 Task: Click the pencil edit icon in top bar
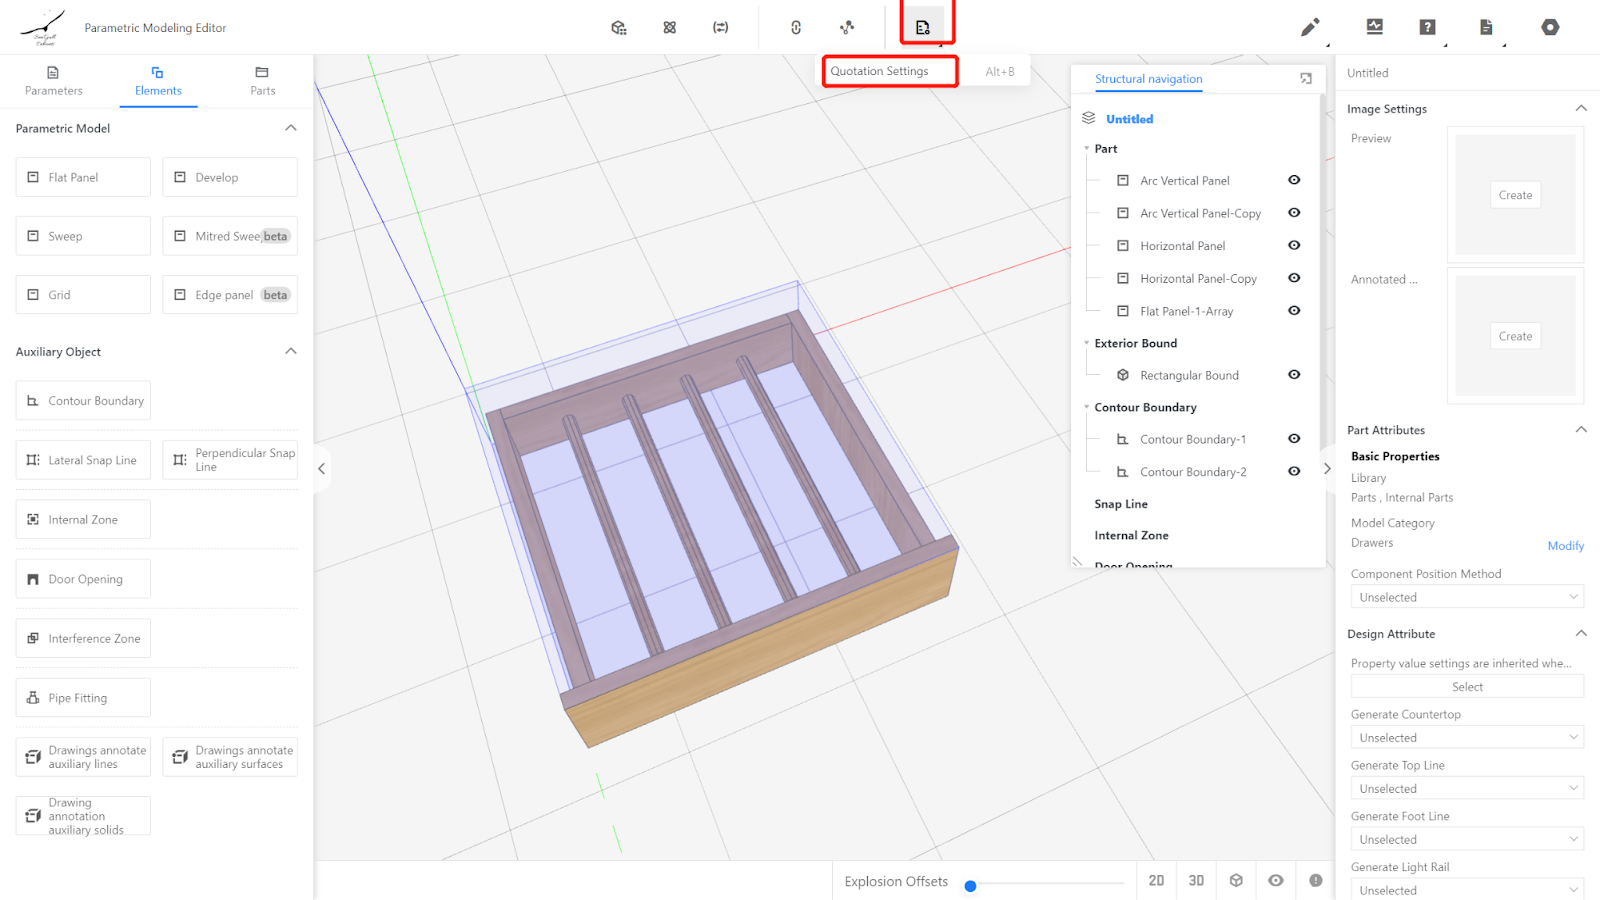pyautogui.click(x=1309, y=27)
